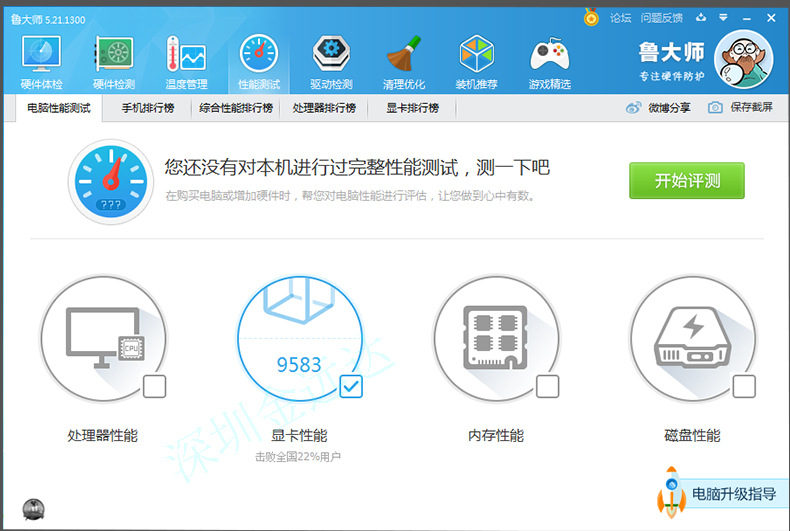Switch to 综合性能排行榜 tab
Viewport: 790px width, 531px height.
click(x=236, y=108)
